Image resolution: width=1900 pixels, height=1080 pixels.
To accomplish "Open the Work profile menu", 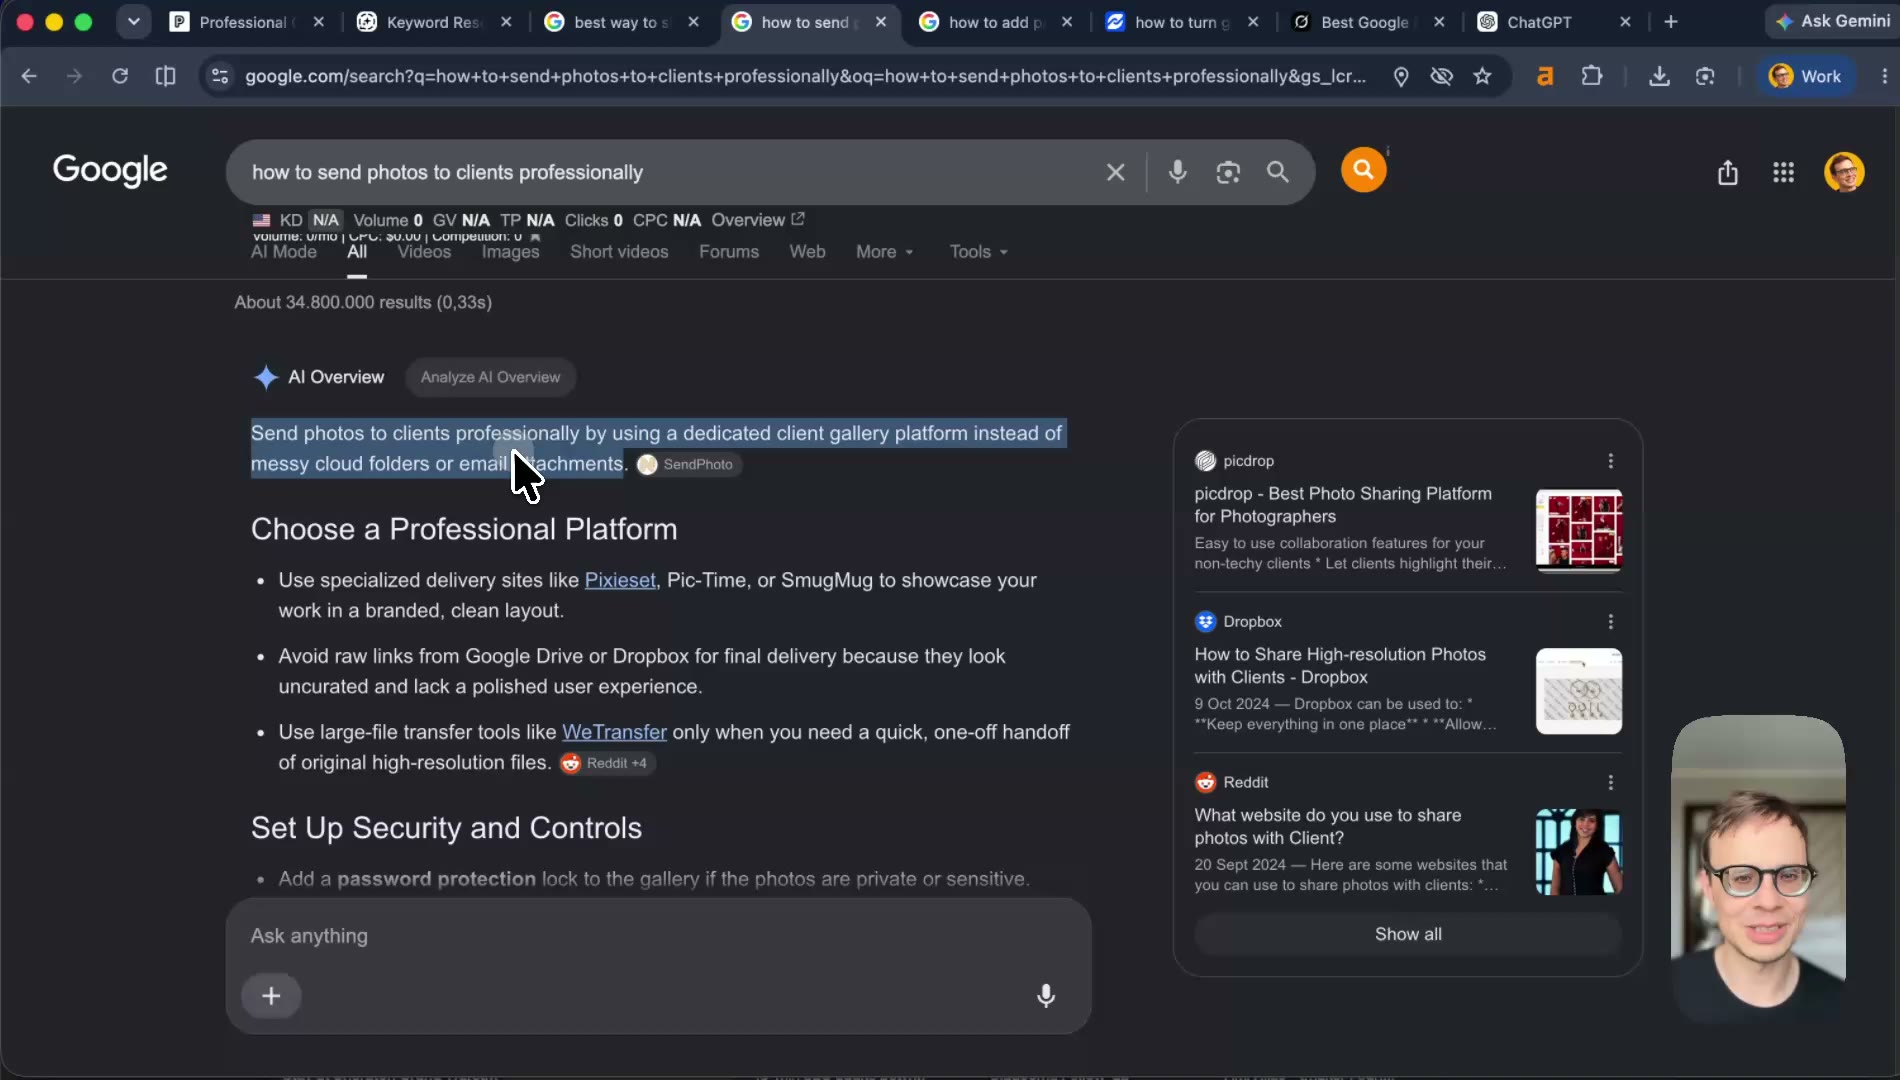I will [x=1805, y=76].
